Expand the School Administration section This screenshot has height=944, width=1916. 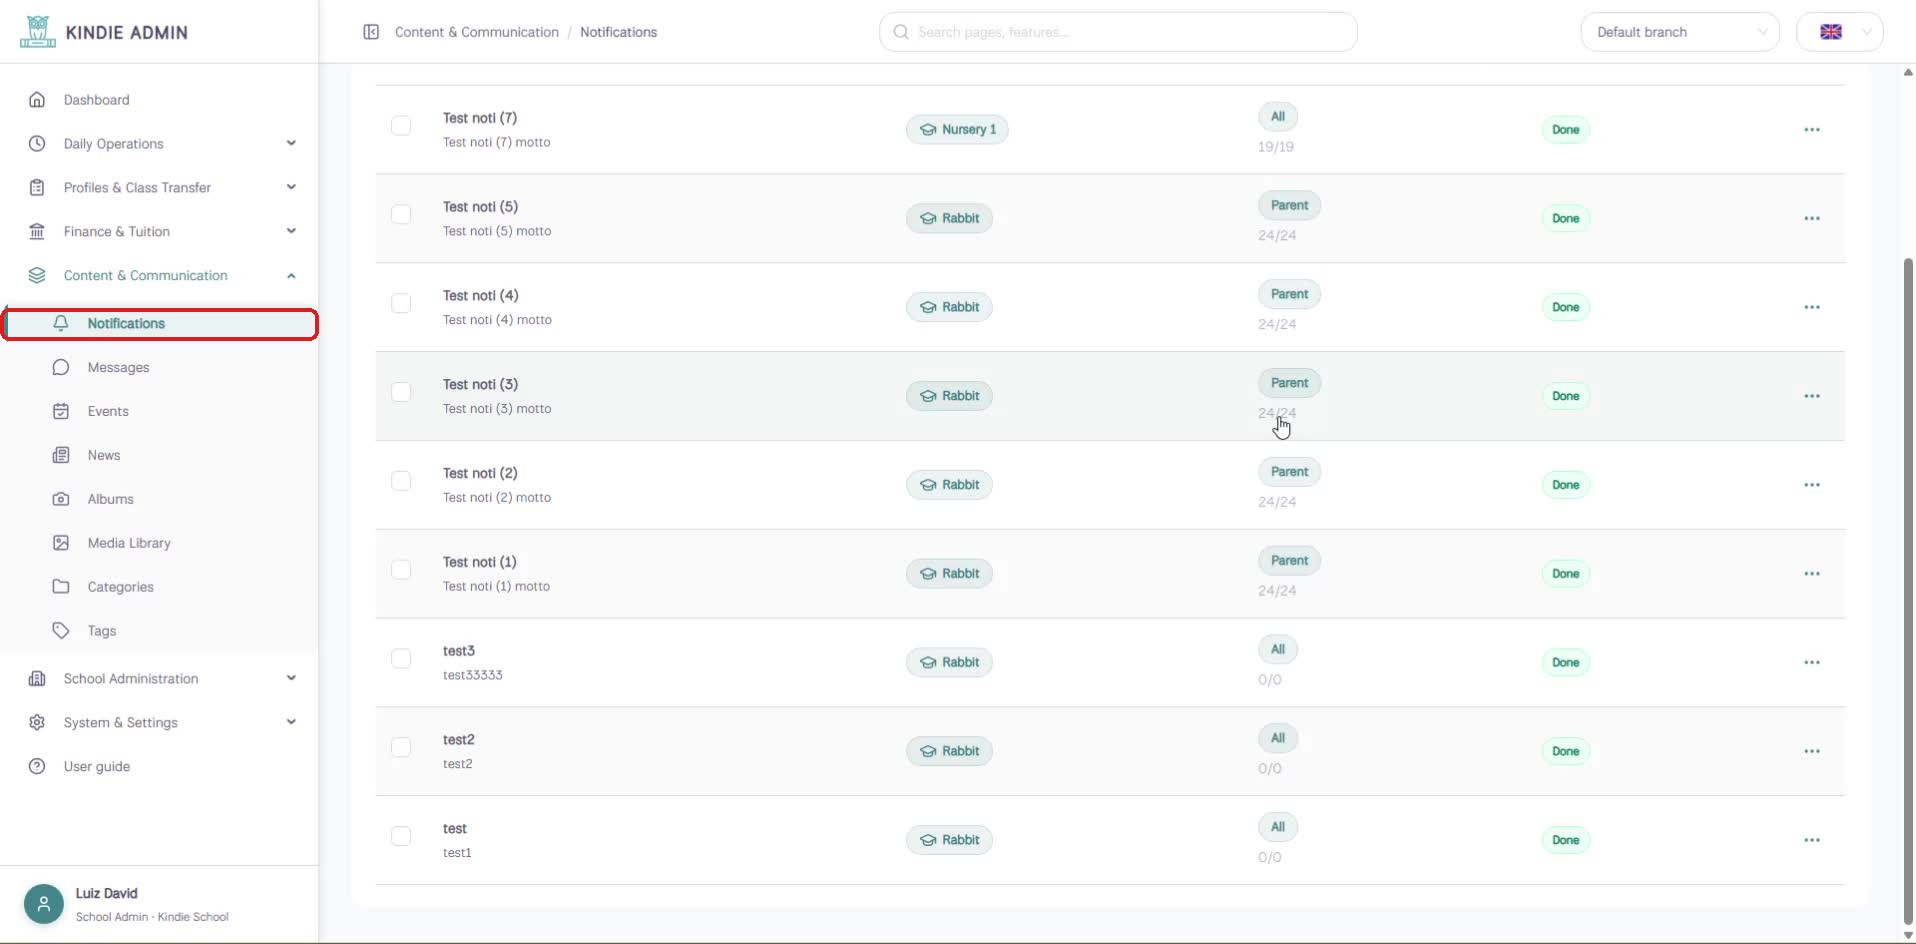point(160,679)
